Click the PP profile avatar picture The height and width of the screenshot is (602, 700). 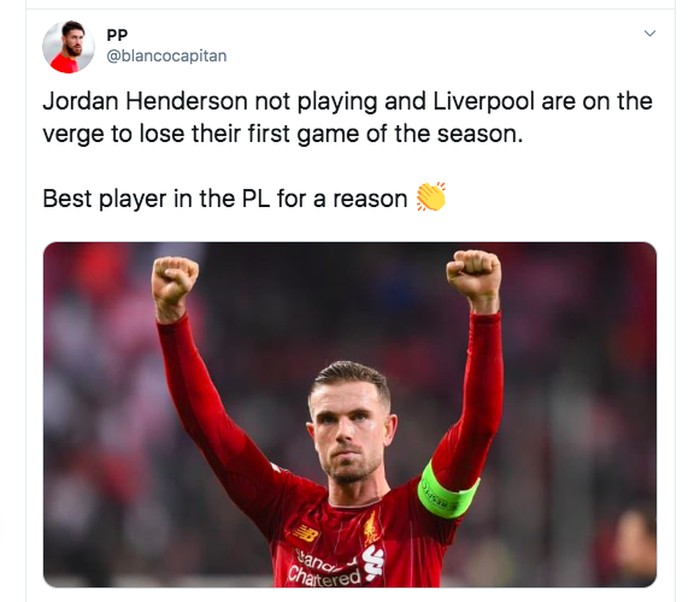(68, 46)
